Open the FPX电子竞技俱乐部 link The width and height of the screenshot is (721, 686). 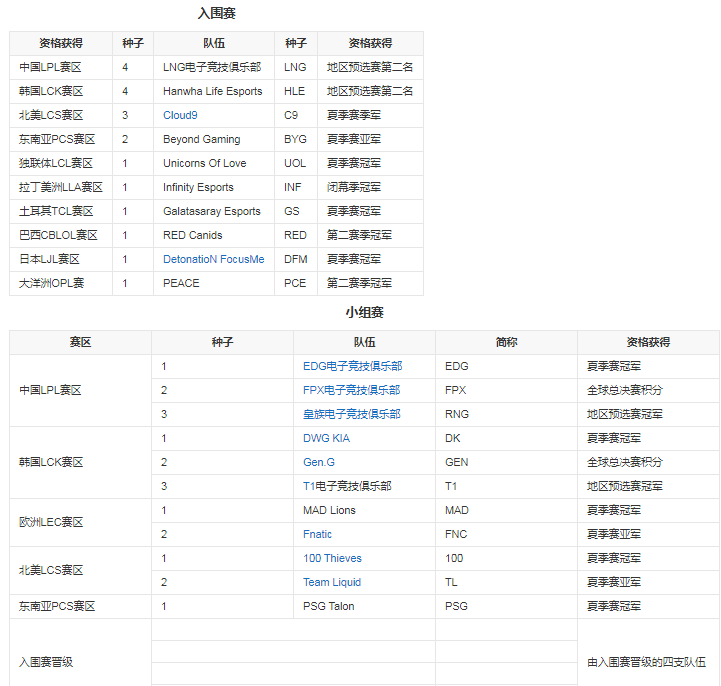coord(351,390)
